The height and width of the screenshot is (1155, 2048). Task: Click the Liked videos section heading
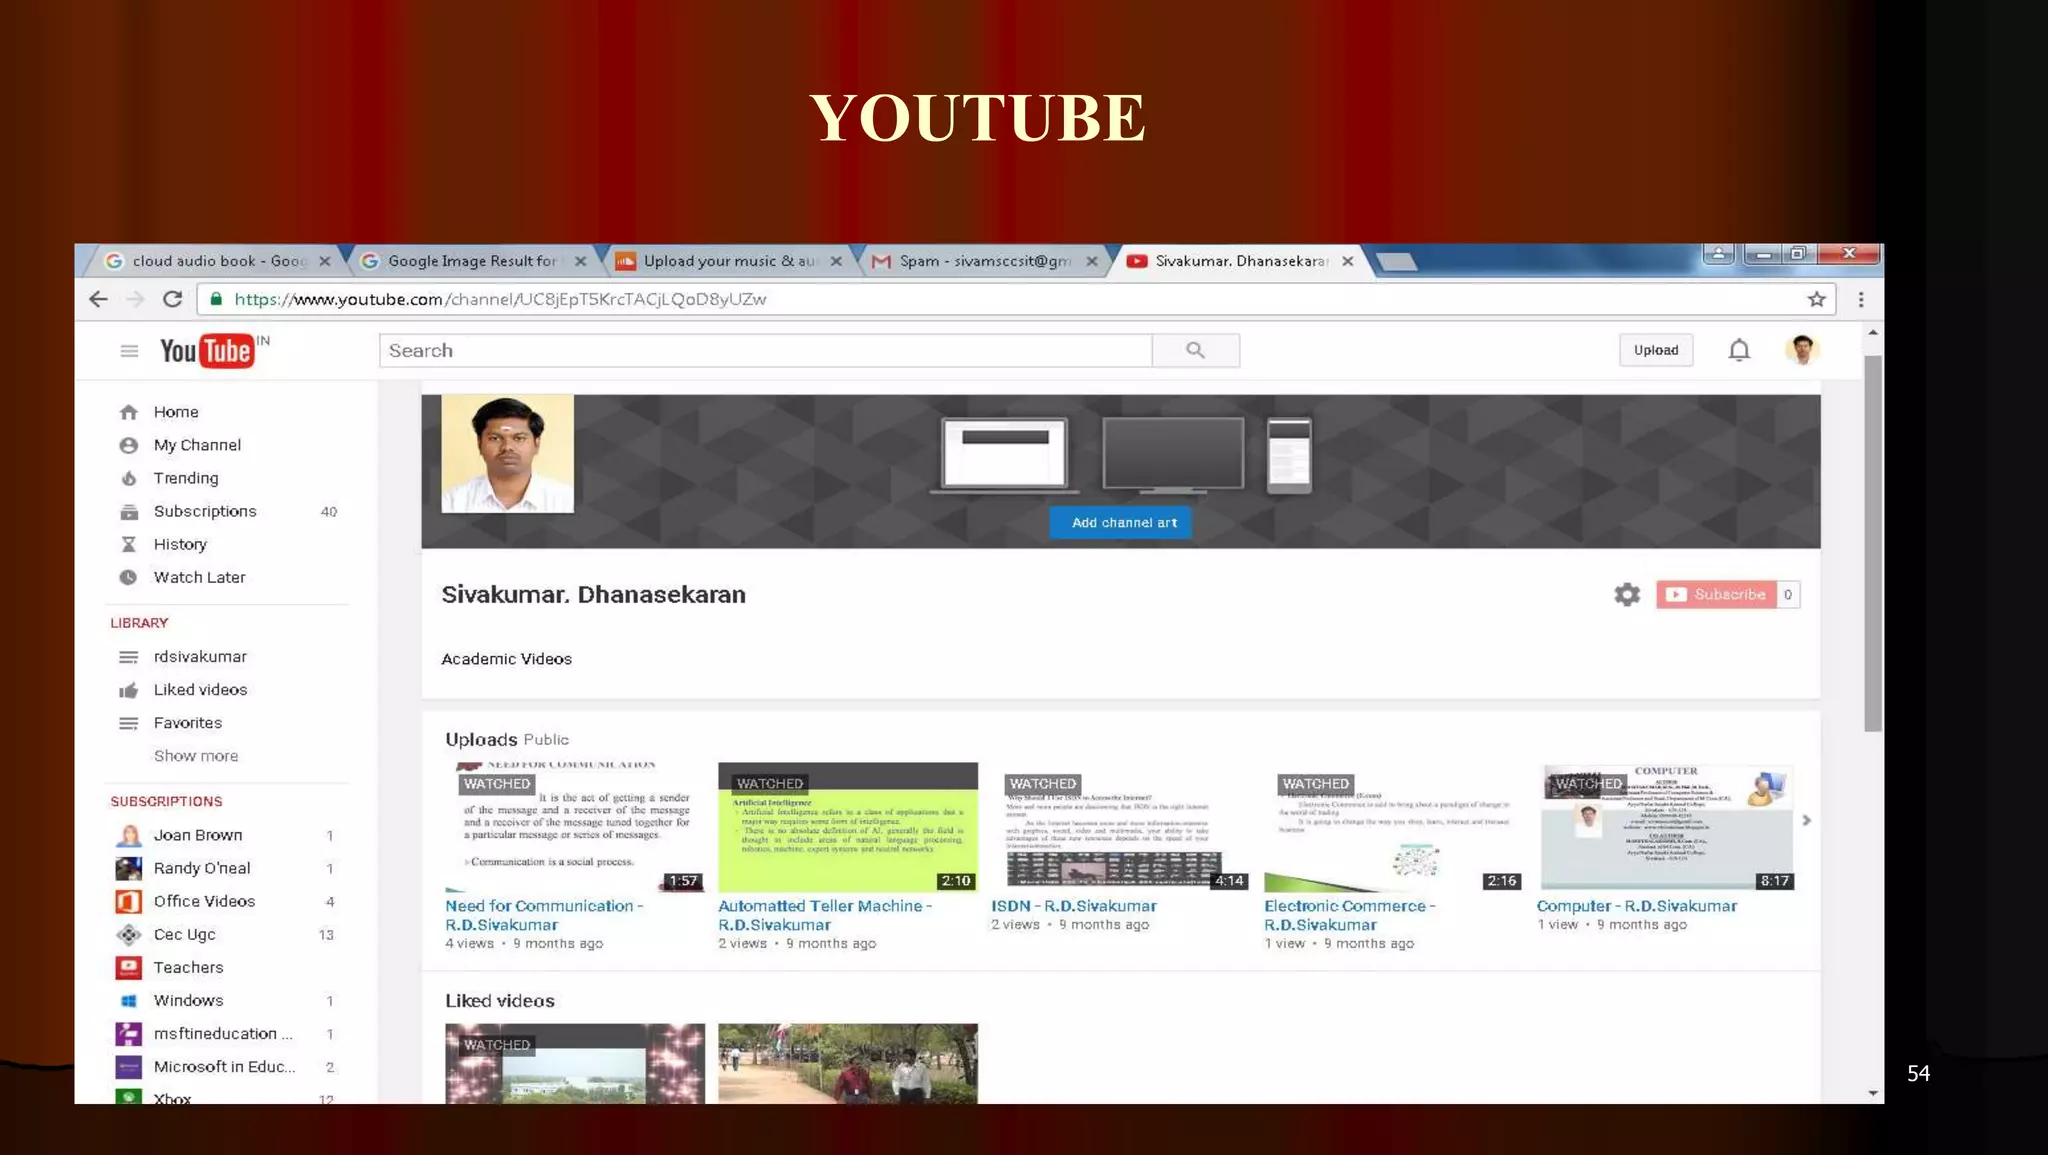pos(500,1001)
